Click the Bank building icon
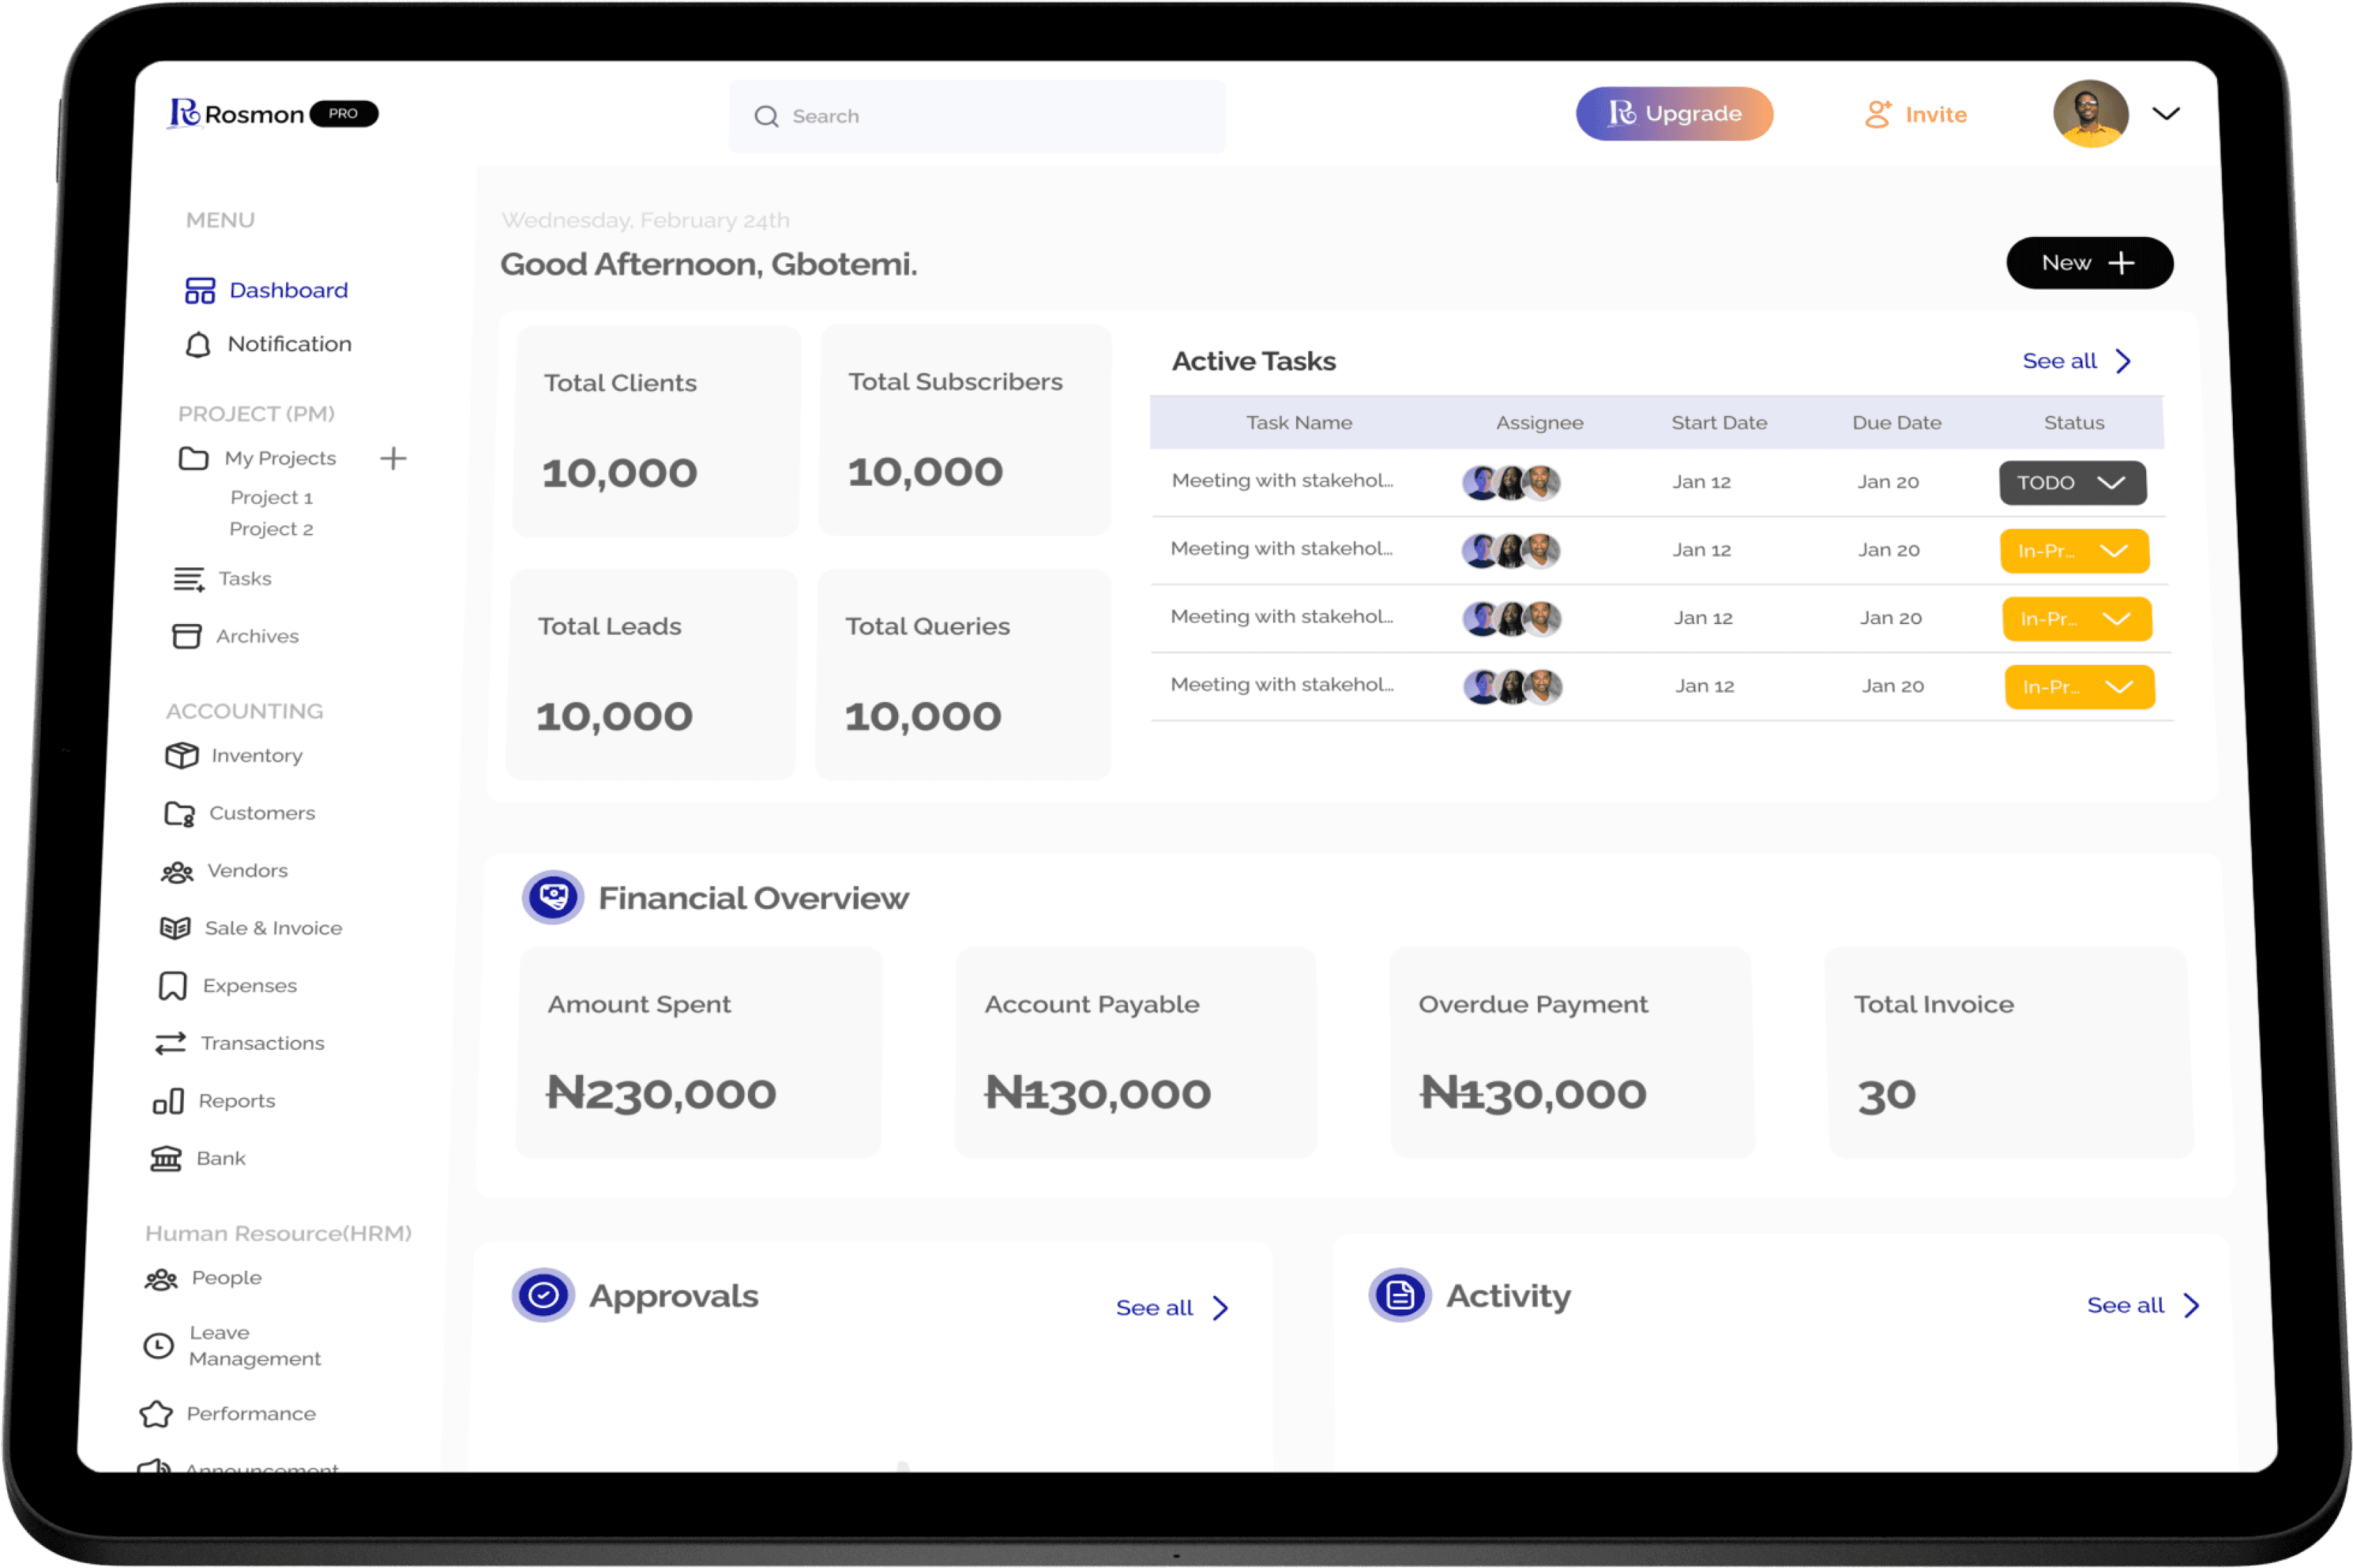The image size is (2353, 1568). [x=166, y=1159]
